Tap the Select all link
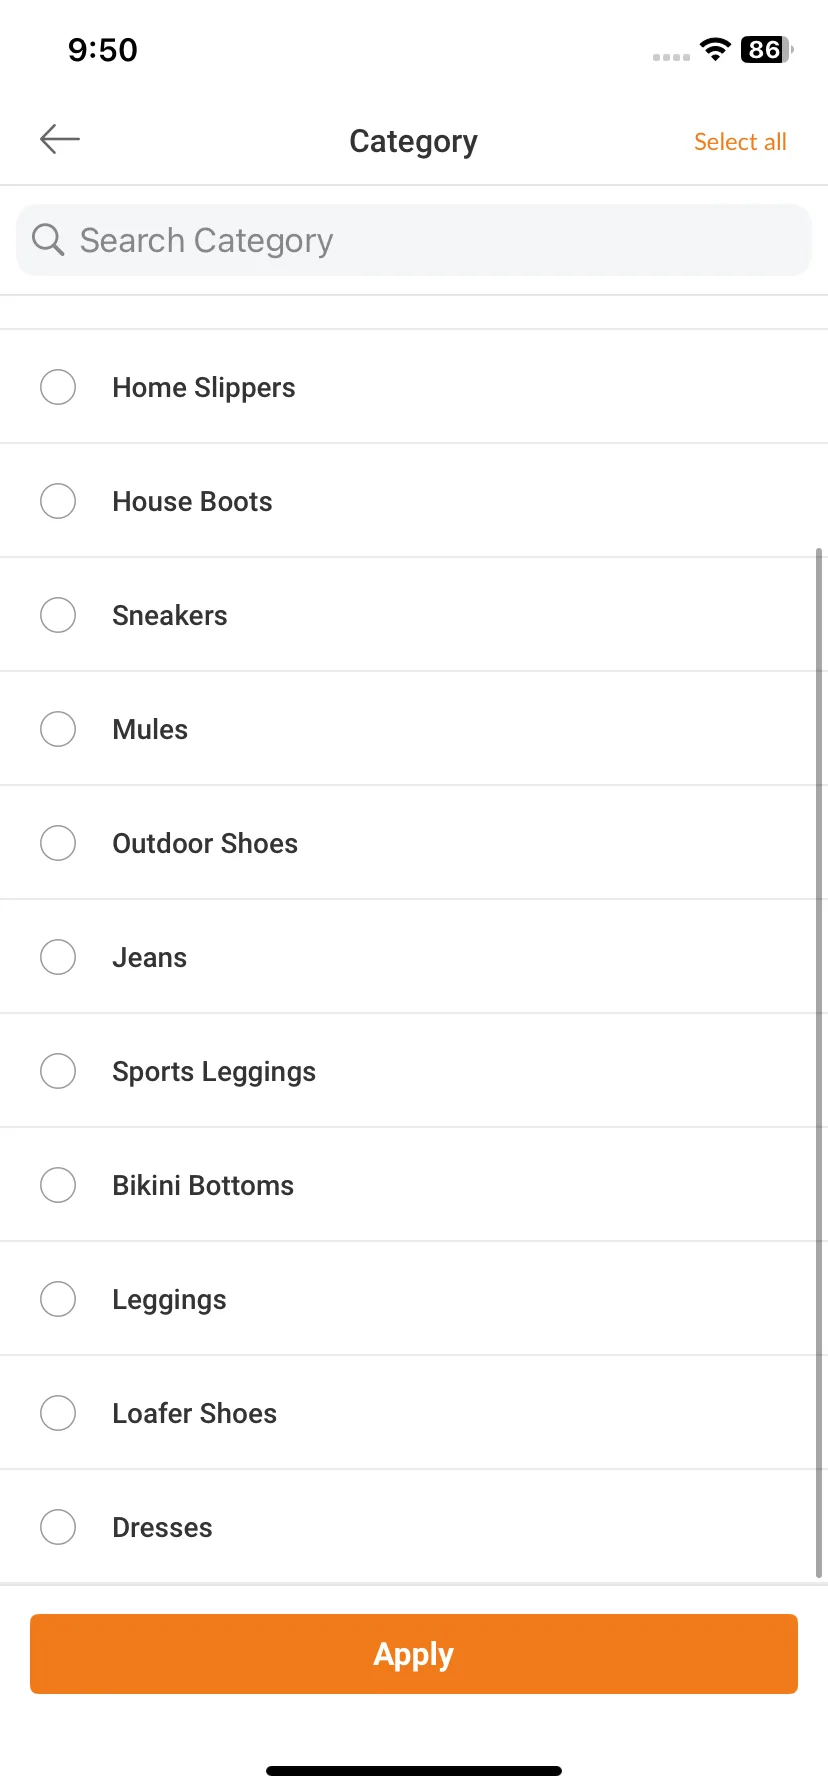 pyautogui.click(x=740, y=142)
